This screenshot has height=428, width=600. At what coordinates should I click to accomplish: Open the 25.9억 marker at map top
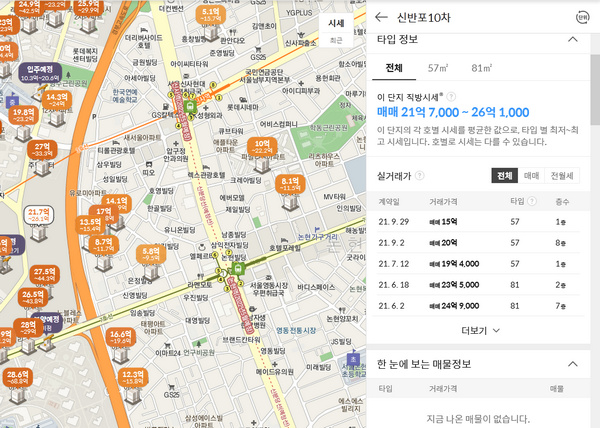(x=88, y=7)
